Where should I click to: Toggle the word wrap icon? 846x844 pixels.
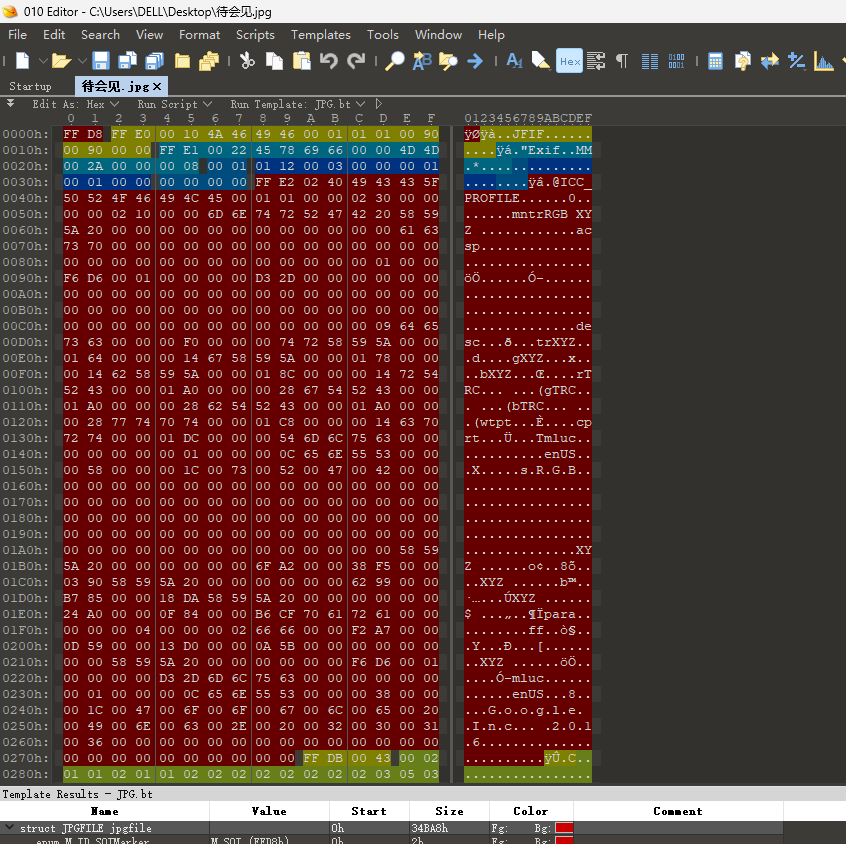pyautogui.click(x=596, y=61)
